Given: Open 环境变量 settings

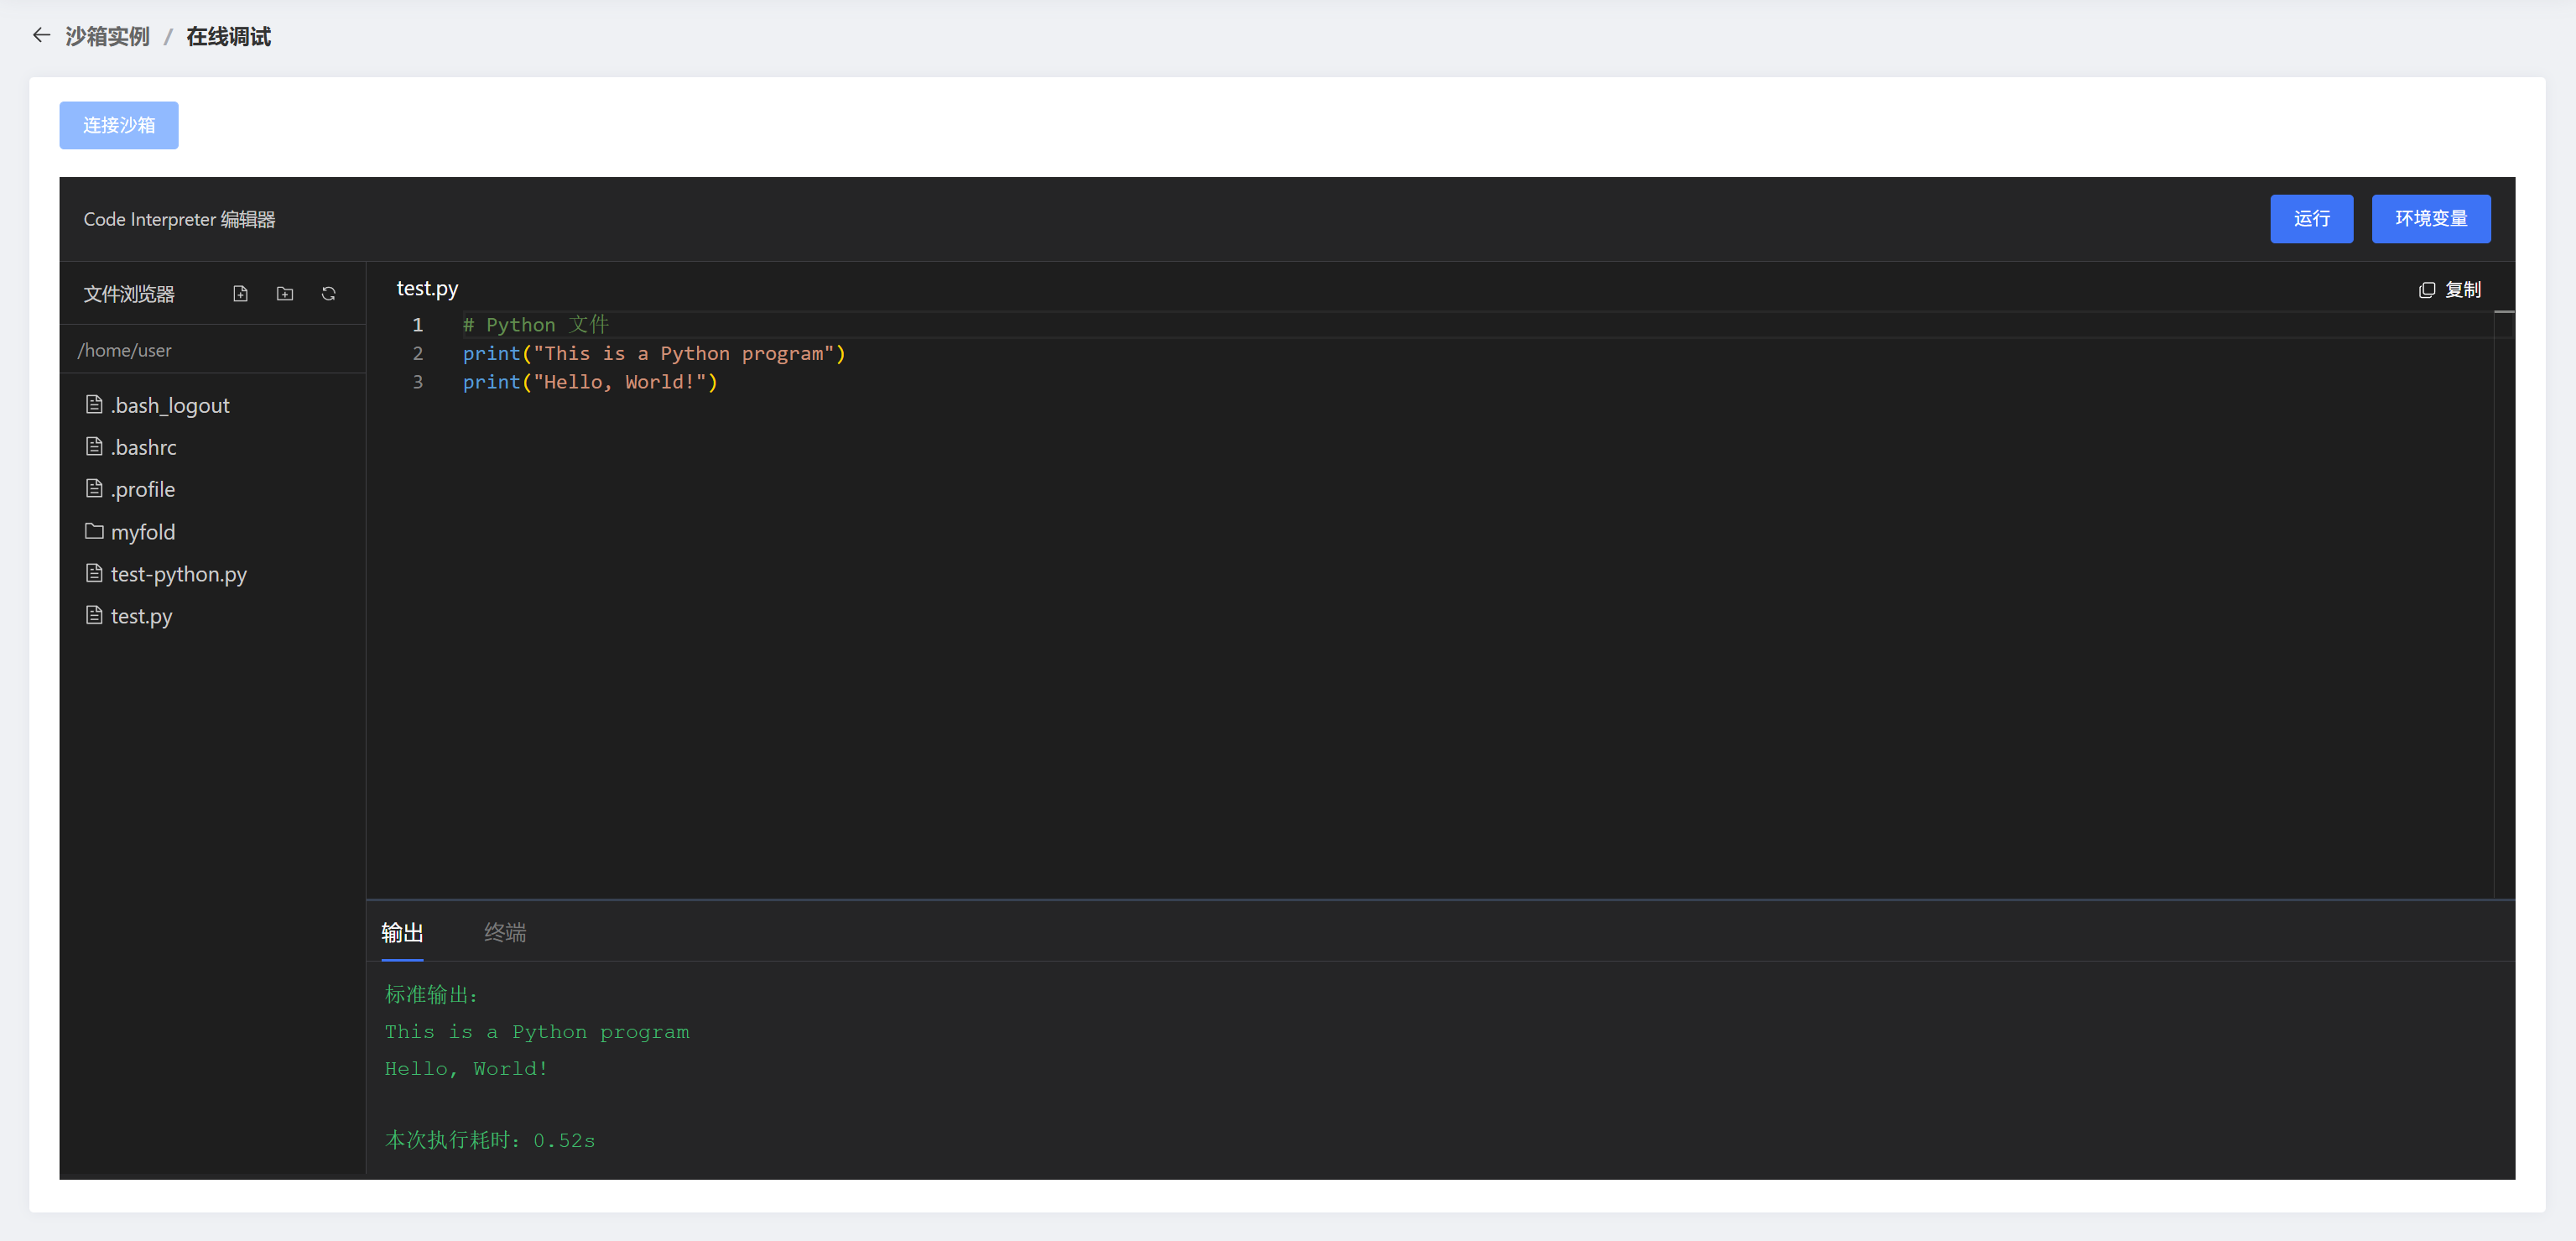Looking at the screenshot, I should [x=2430, y=218].
